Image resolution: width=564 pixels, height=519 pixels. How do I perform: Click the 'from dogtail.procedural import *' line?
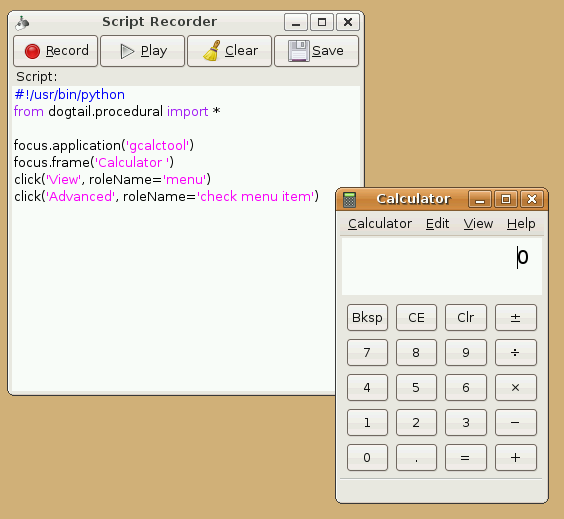117,111
